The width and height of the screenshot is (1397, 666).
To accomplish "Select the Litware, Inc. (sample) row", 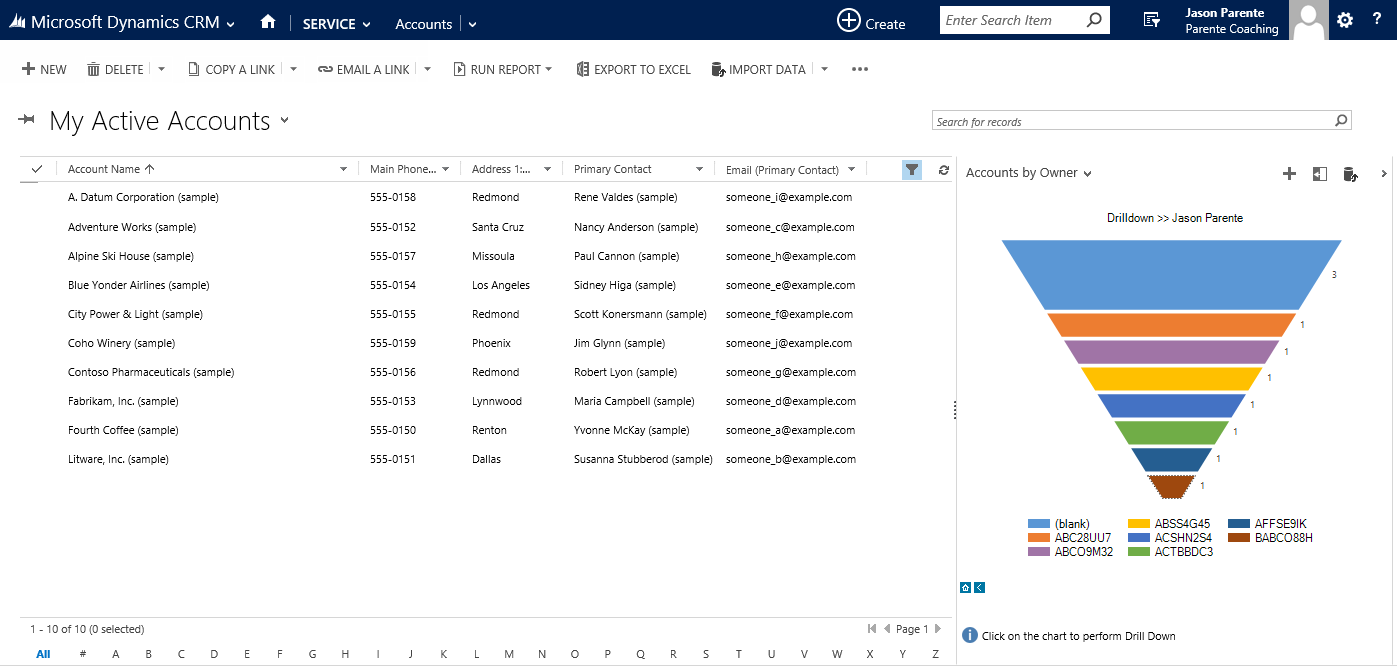I will [486, 459].
